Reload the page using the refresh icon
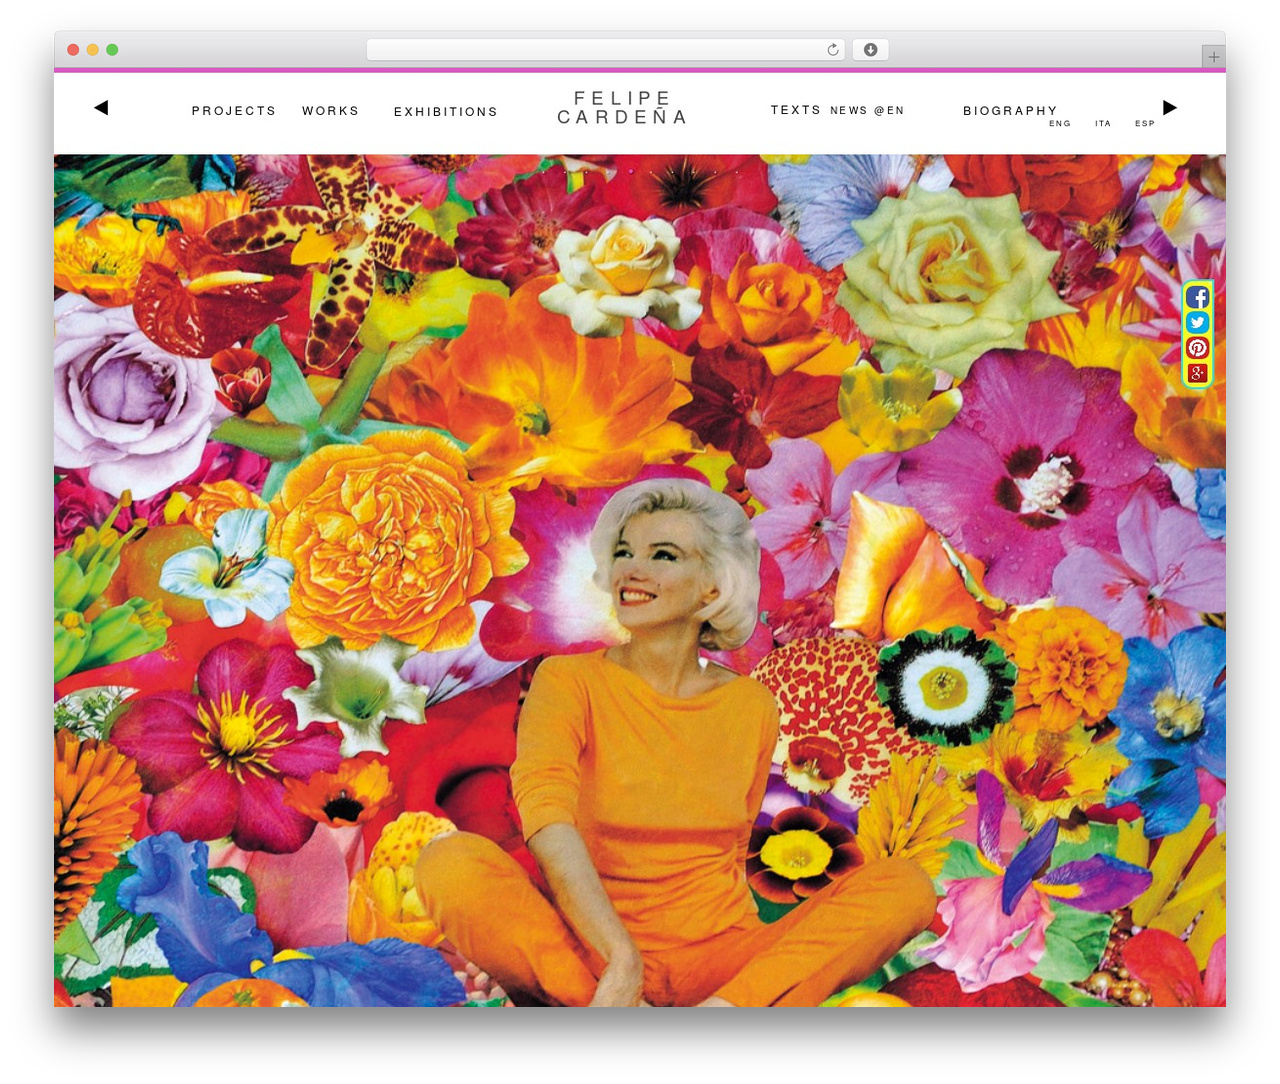Image resolution: width=1280 pixels, height=1084 pixels. (x=832, y=50)
